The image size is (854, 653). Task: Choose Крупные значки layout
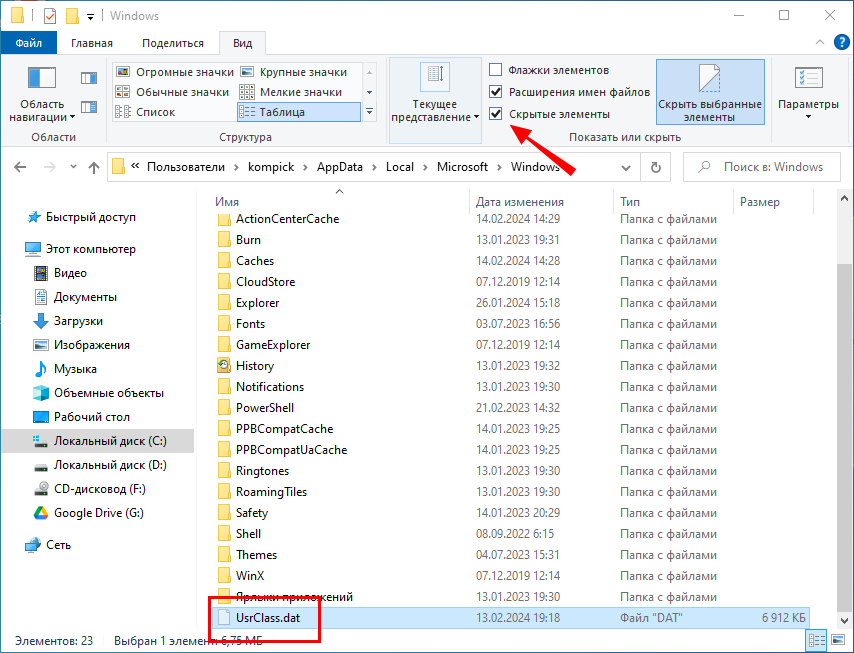pyautogui.click(x=294, y=72)
